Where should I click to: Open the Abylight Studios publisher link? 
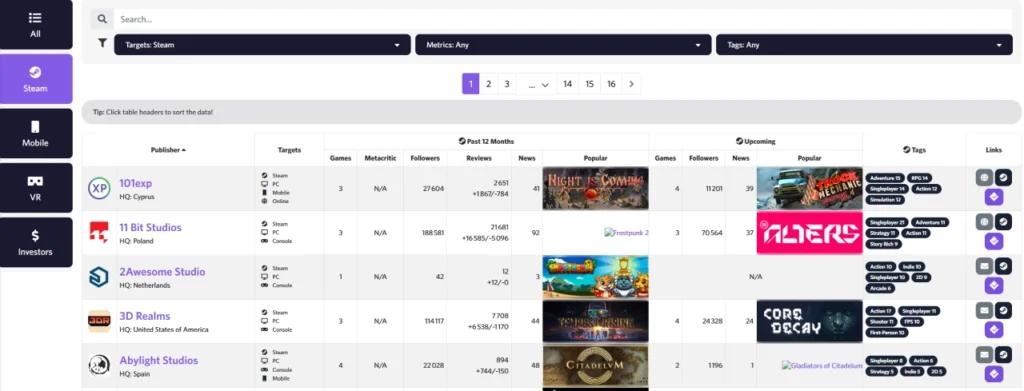[x=159, y=360]
